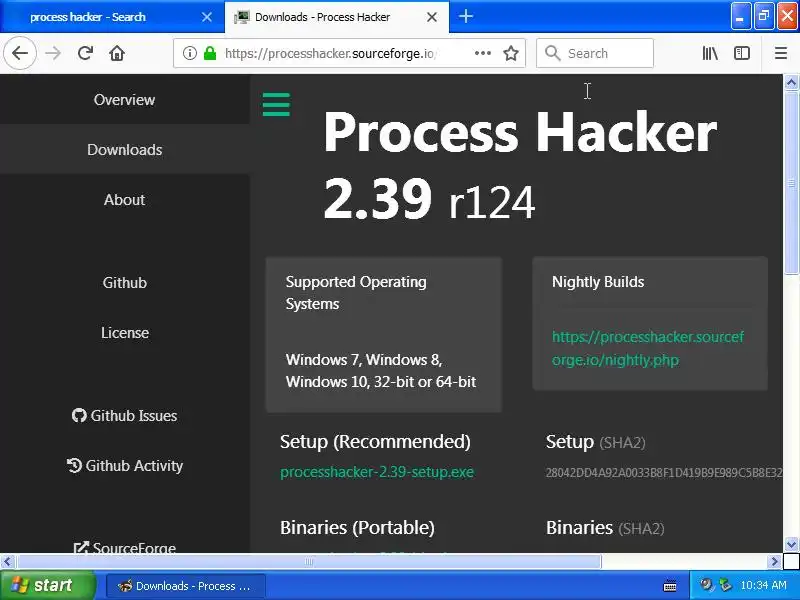The image size is (800, 600).
Task: Open the Firefox hamburger menu
Action: (x=781, y=53)
